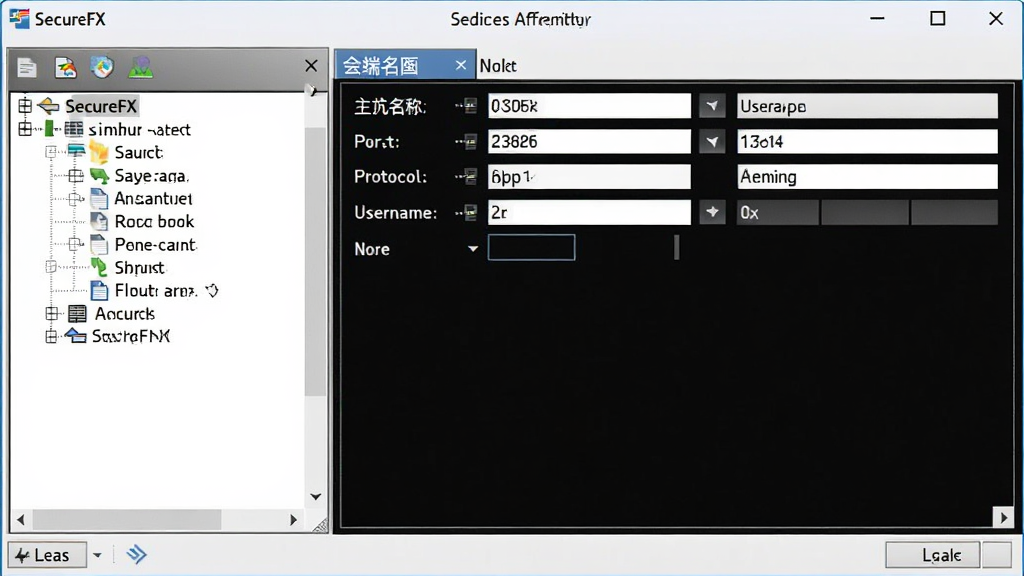Expand the Ansantuet tree node
The height and width of the screenshot is (576, 1024).
click(x=76, y=199)
